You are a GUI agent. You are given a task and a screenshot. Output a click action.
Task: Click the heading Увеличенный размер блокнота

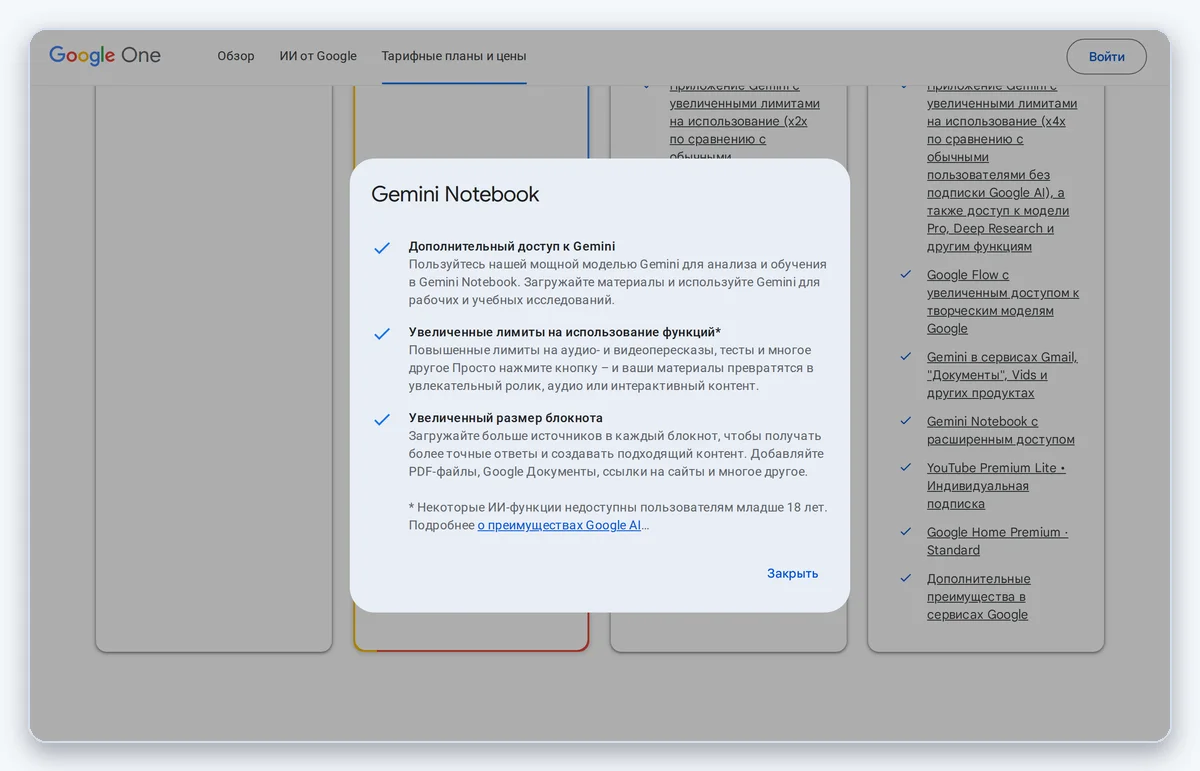click(506, 418)
